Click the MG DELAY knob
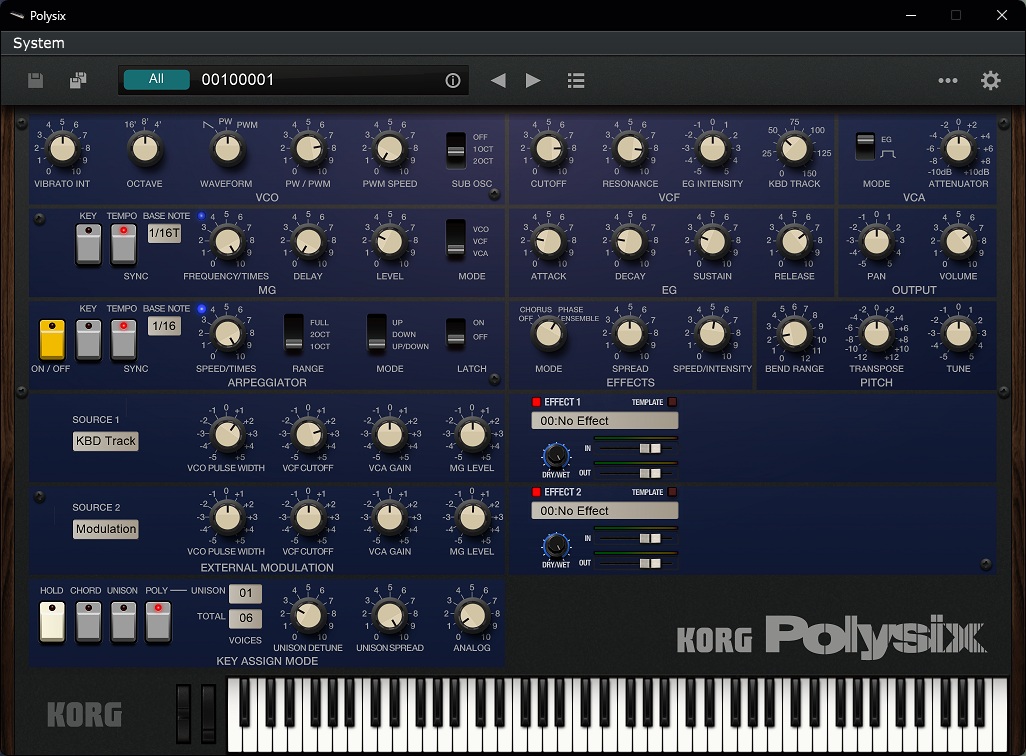The width and height of the screenshot is (1026, 756). 308,242
